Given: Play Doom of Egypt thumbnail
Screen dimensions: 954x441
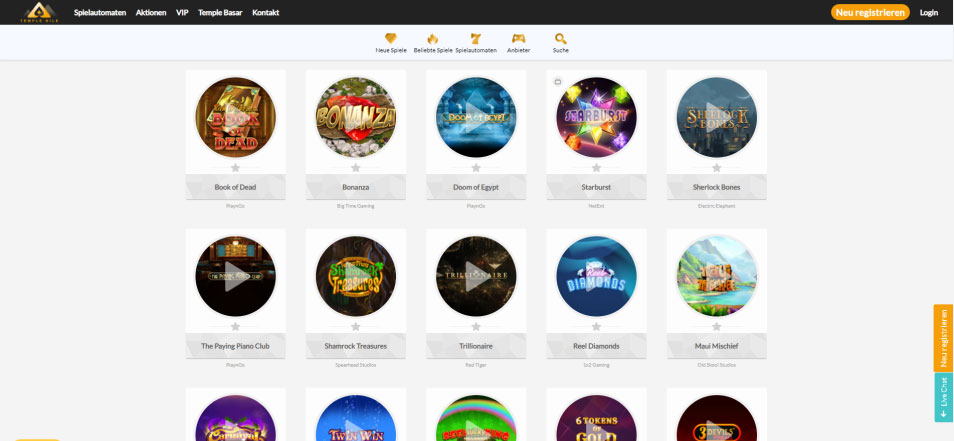Looking at the screenshot, I should click(476, 117).
